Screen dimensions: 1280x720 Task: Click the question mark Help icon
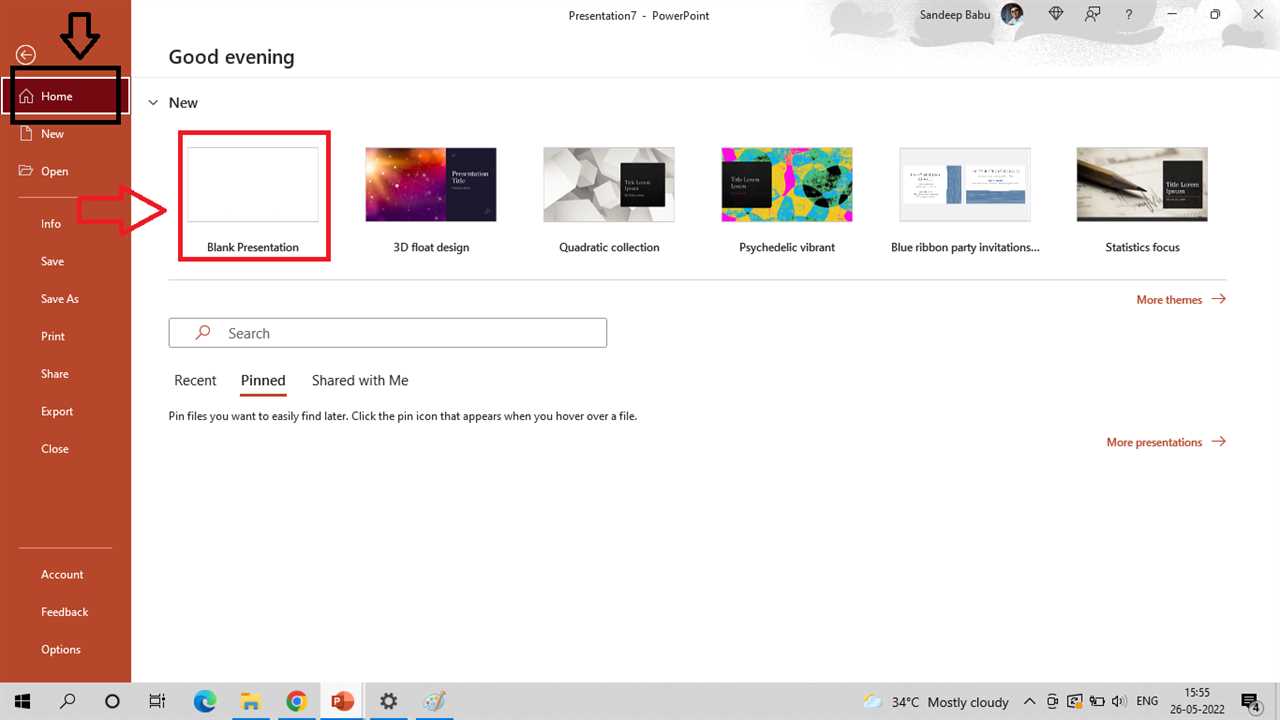1129,15
